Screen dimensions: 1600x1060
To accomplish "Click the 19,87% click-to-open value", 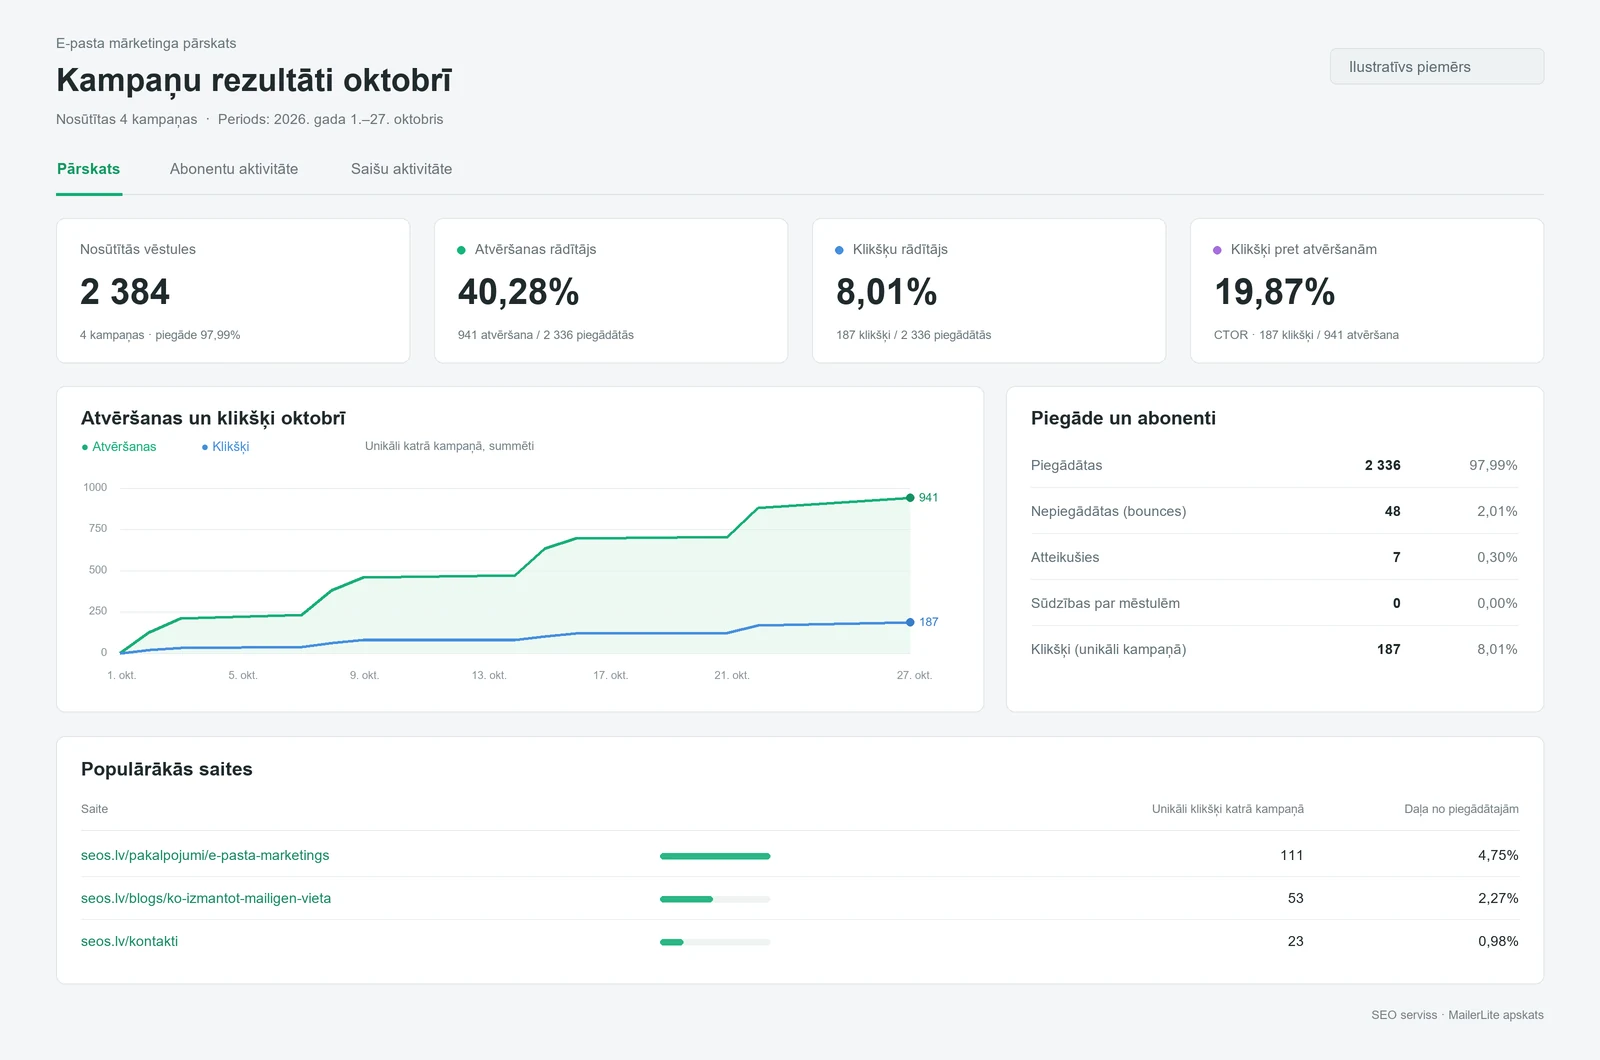I will [x=1274, y=292].
